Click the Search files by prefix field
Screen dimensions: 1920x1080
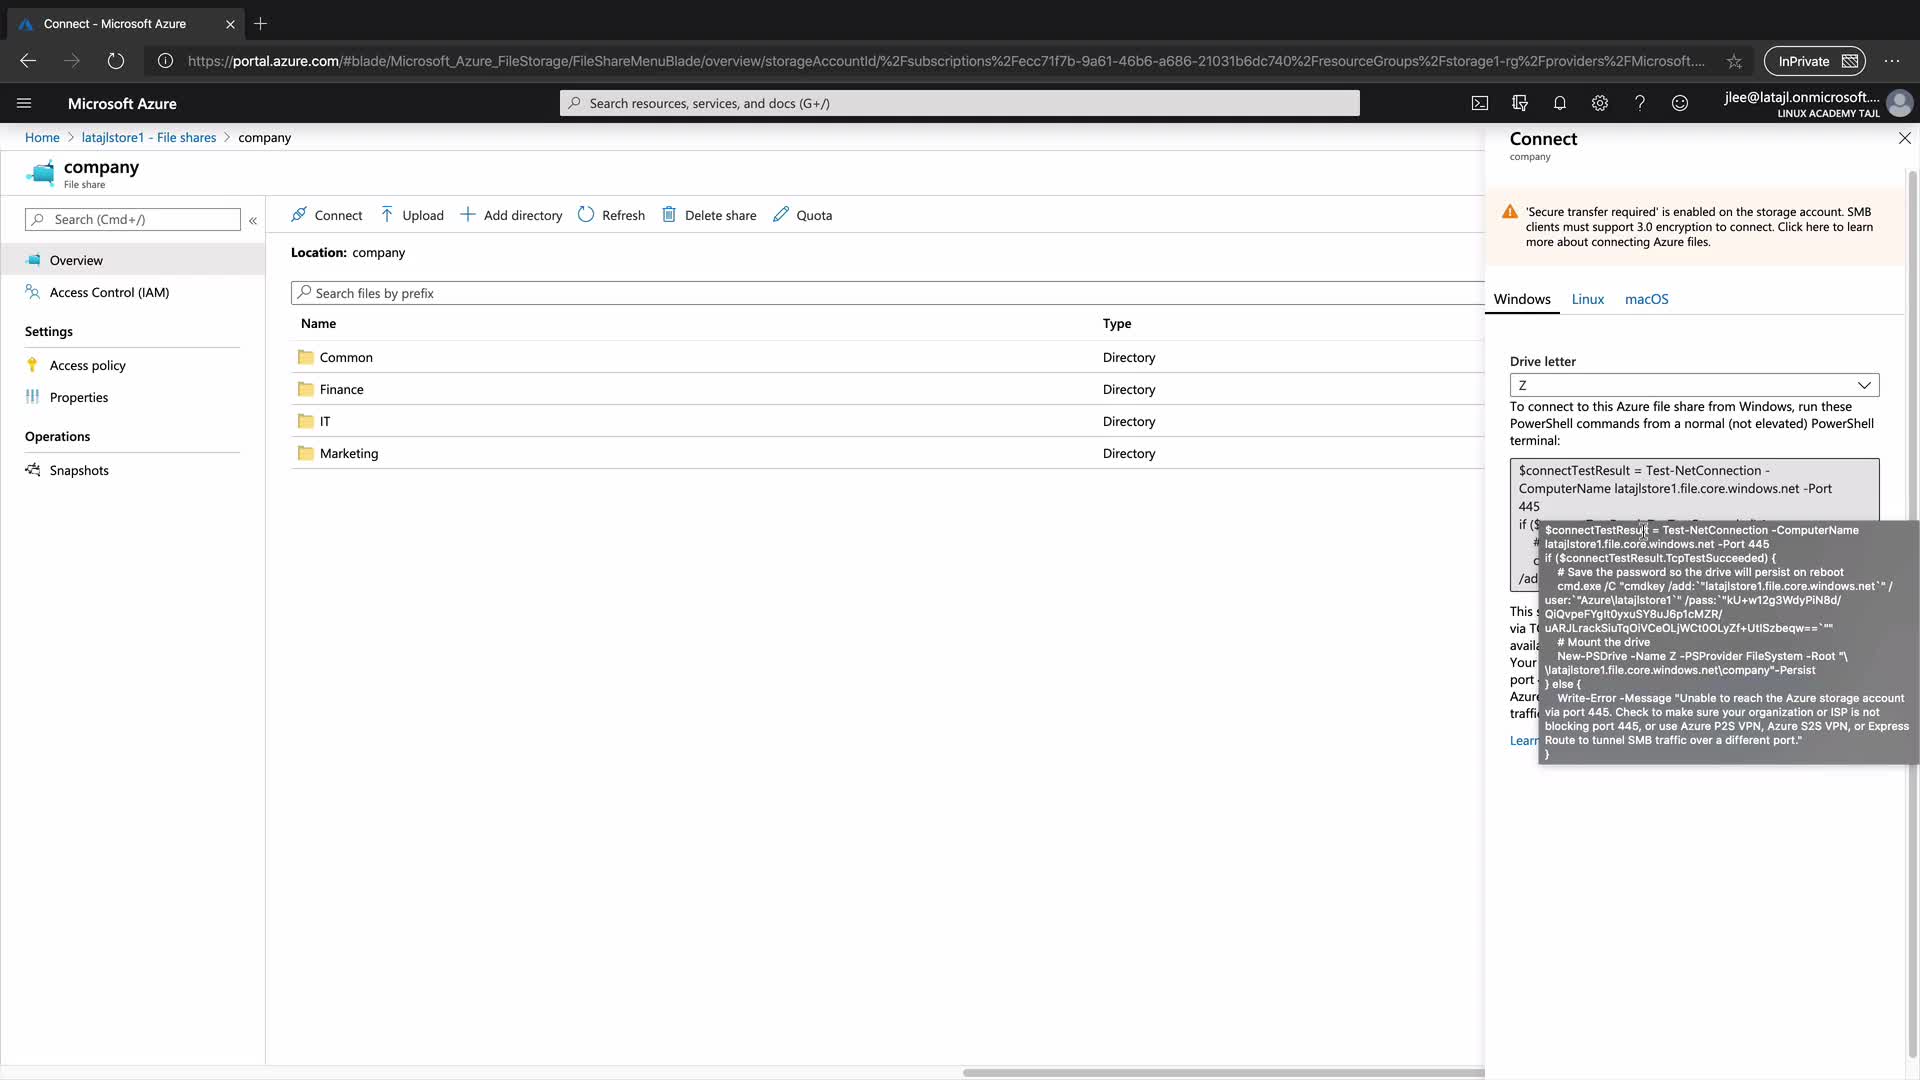tap(880, 293)
